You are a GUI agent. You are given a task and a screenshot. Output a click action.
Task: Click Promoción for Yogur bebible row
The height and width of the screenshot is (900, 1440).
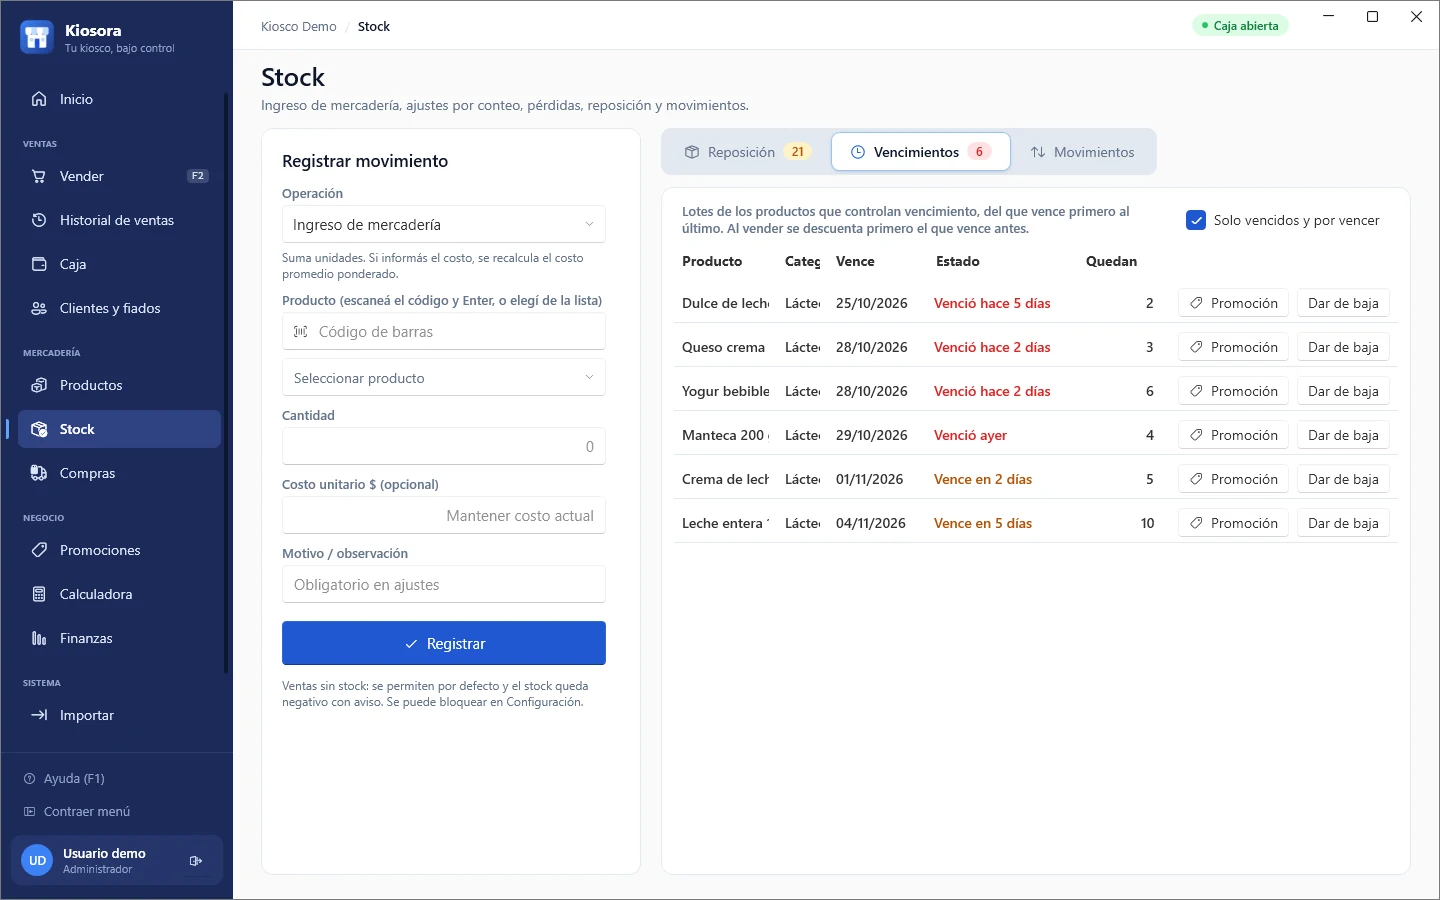(x=1233, y=391)
